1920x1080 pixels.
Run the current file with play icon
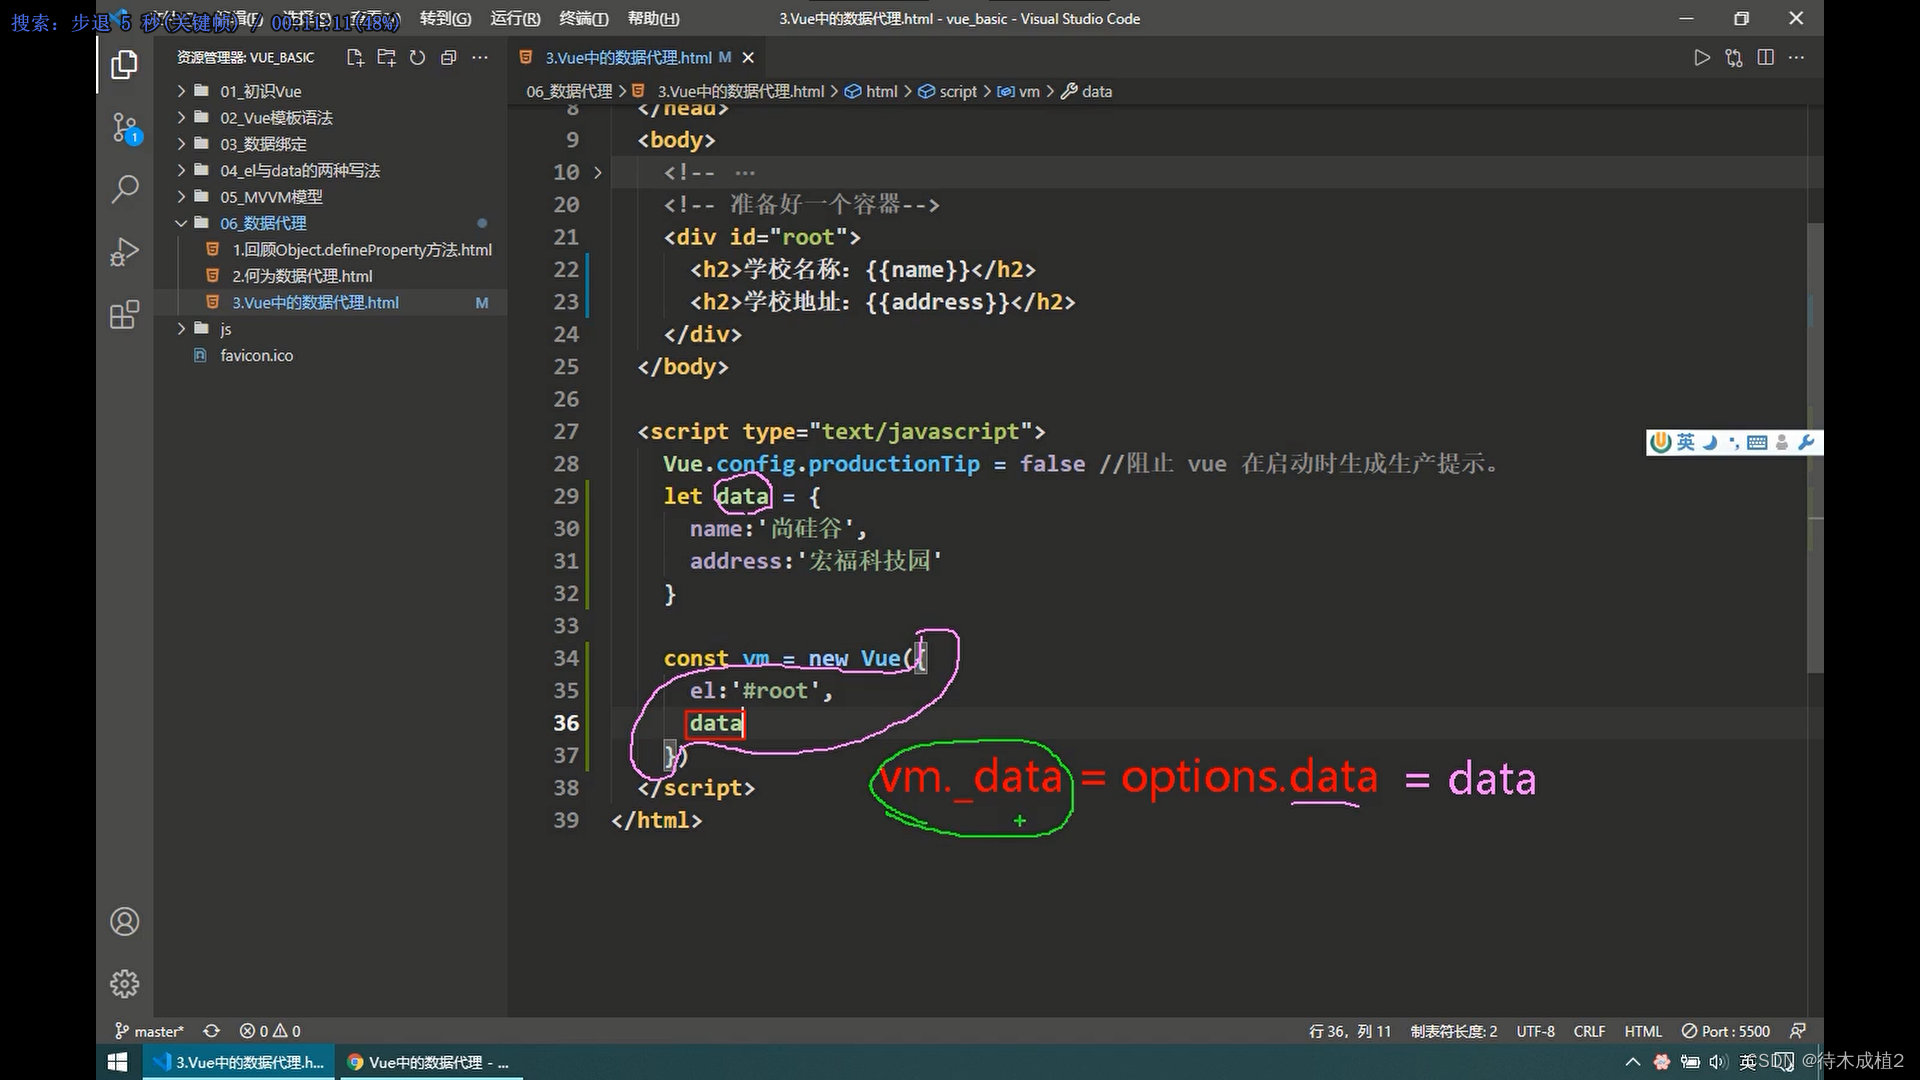tap(1702, 58)
